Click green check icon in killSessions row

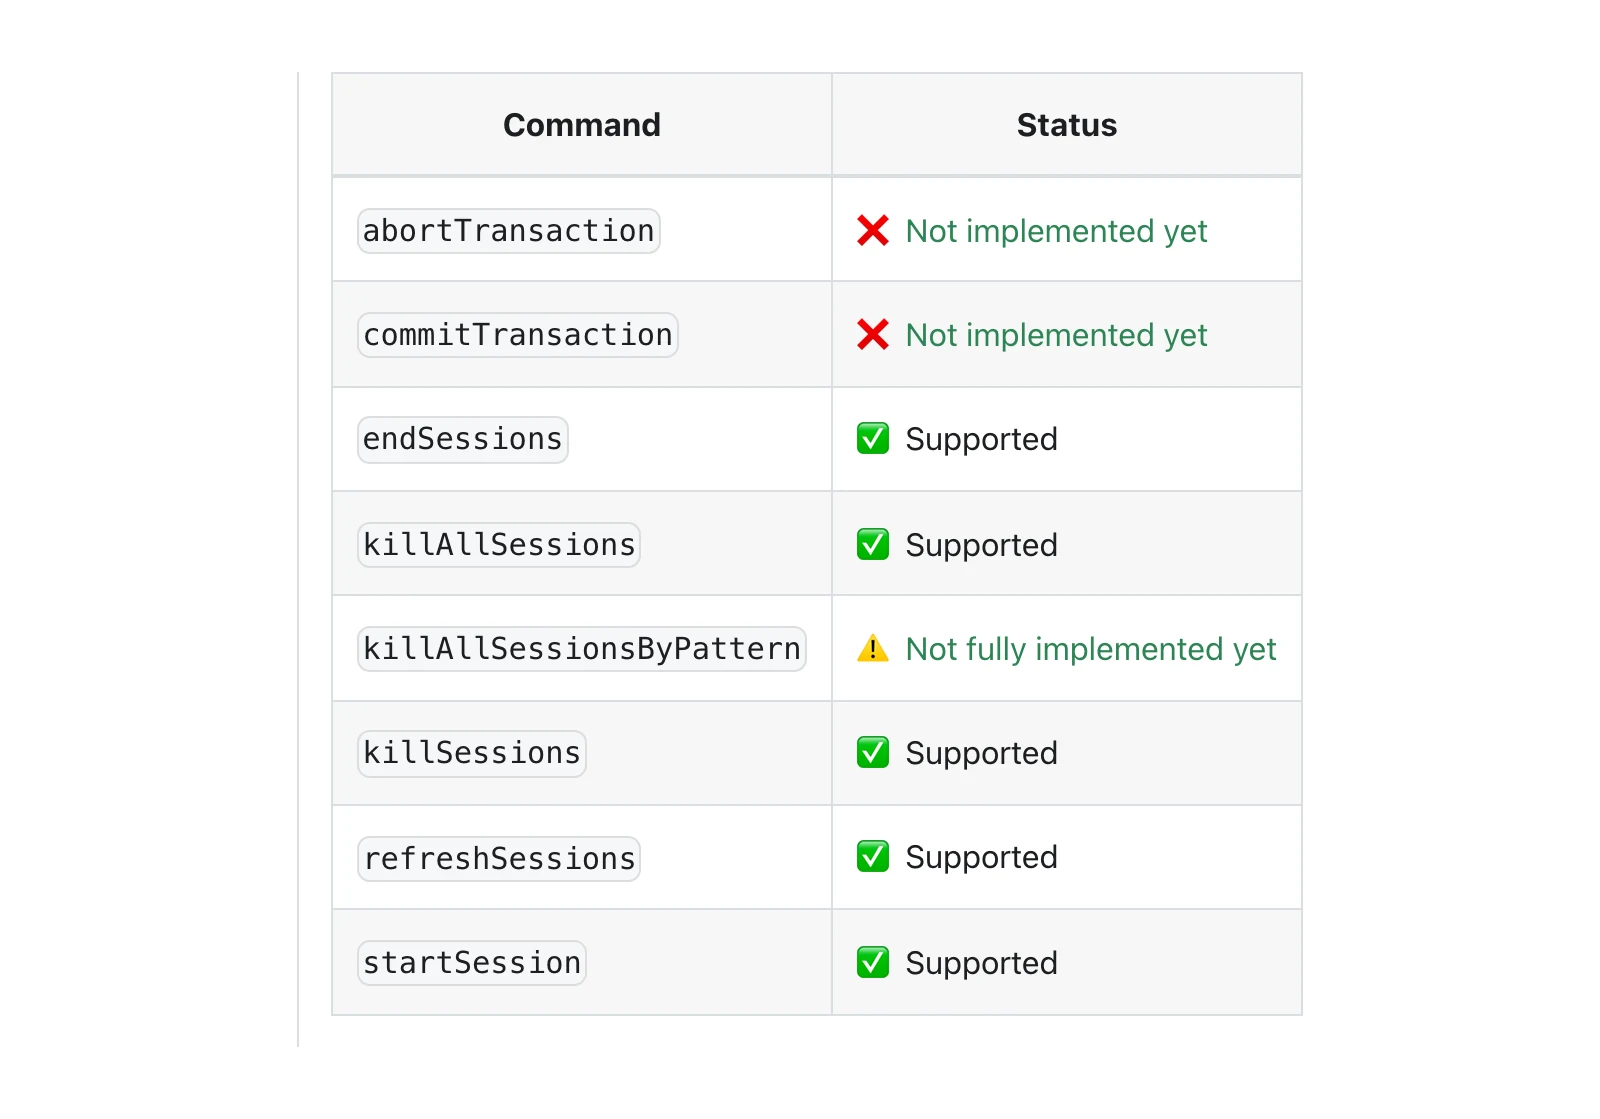click(872, 753)
